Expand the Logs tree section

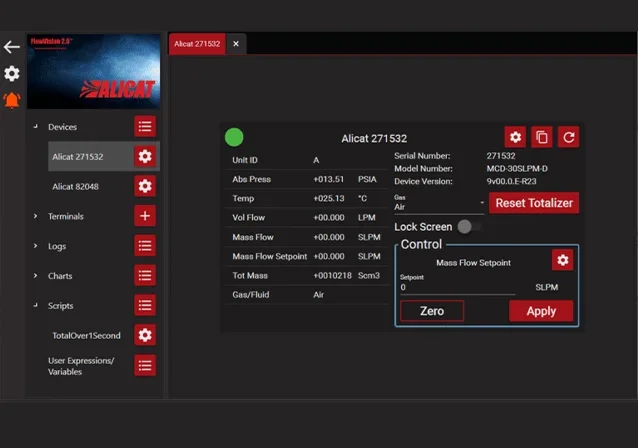tap(36, 246)
